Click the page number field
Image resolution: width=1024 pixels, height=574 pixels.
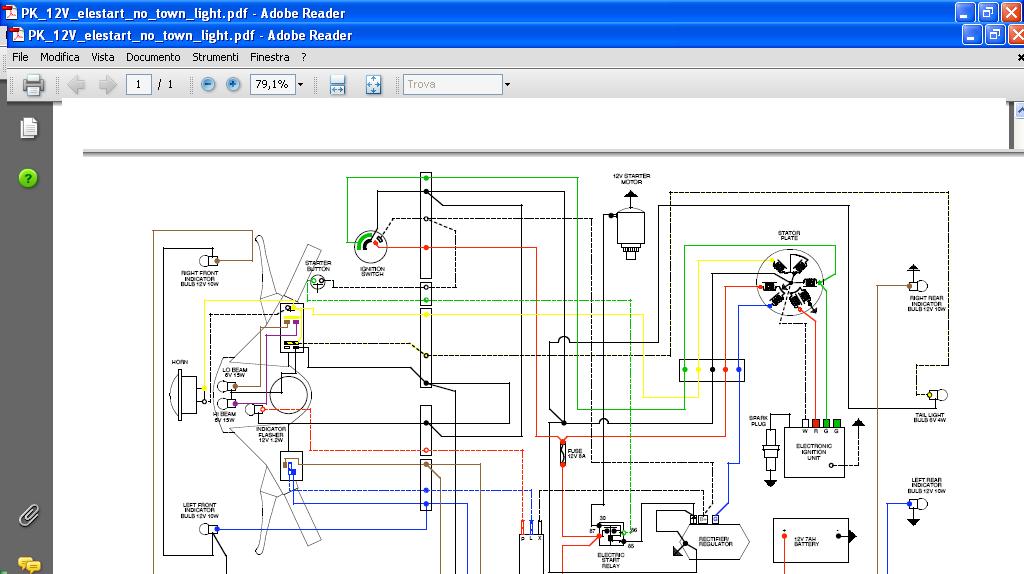[138, 84]
